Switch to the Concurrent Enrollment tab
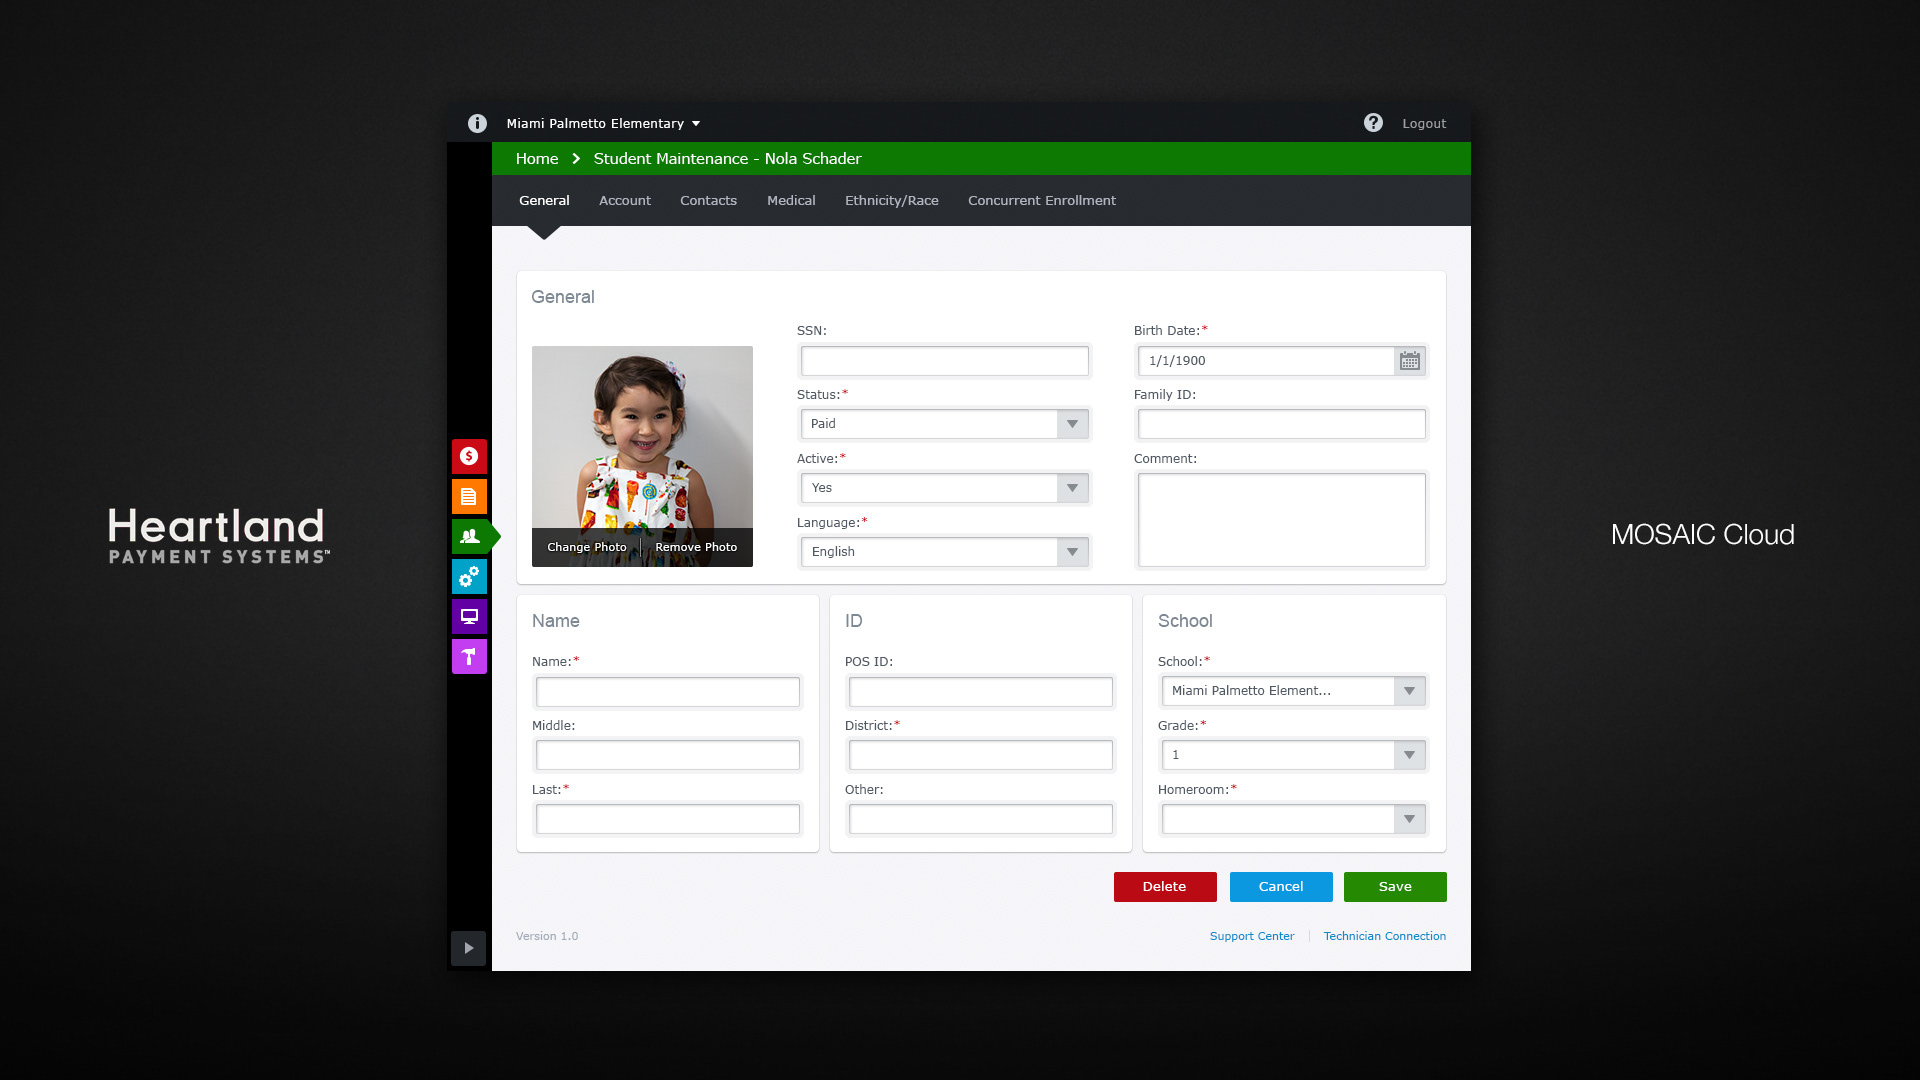Image resolution: width=1920 pixels, height=1080 pixels. [1041, 201]
